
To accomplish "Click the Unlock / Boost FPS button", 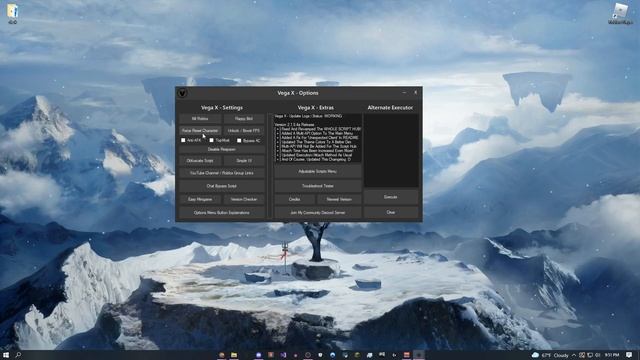I will [244, 131].
